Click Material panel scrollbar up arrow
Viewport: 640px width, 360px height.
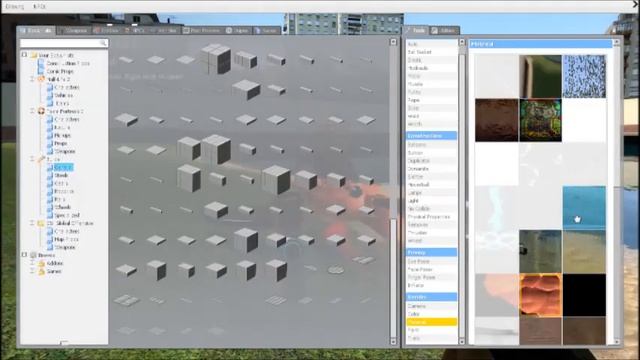[x=616, y=42]
